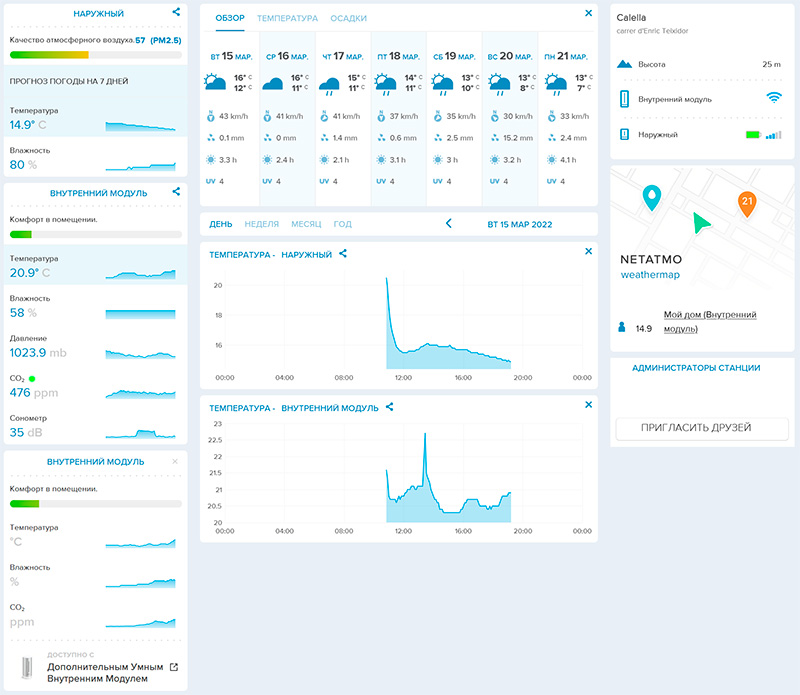This screenshot has width=800, height=695.
Task: Click share icon in first Внутренний модуль panel
Action: tap(176, 191)
